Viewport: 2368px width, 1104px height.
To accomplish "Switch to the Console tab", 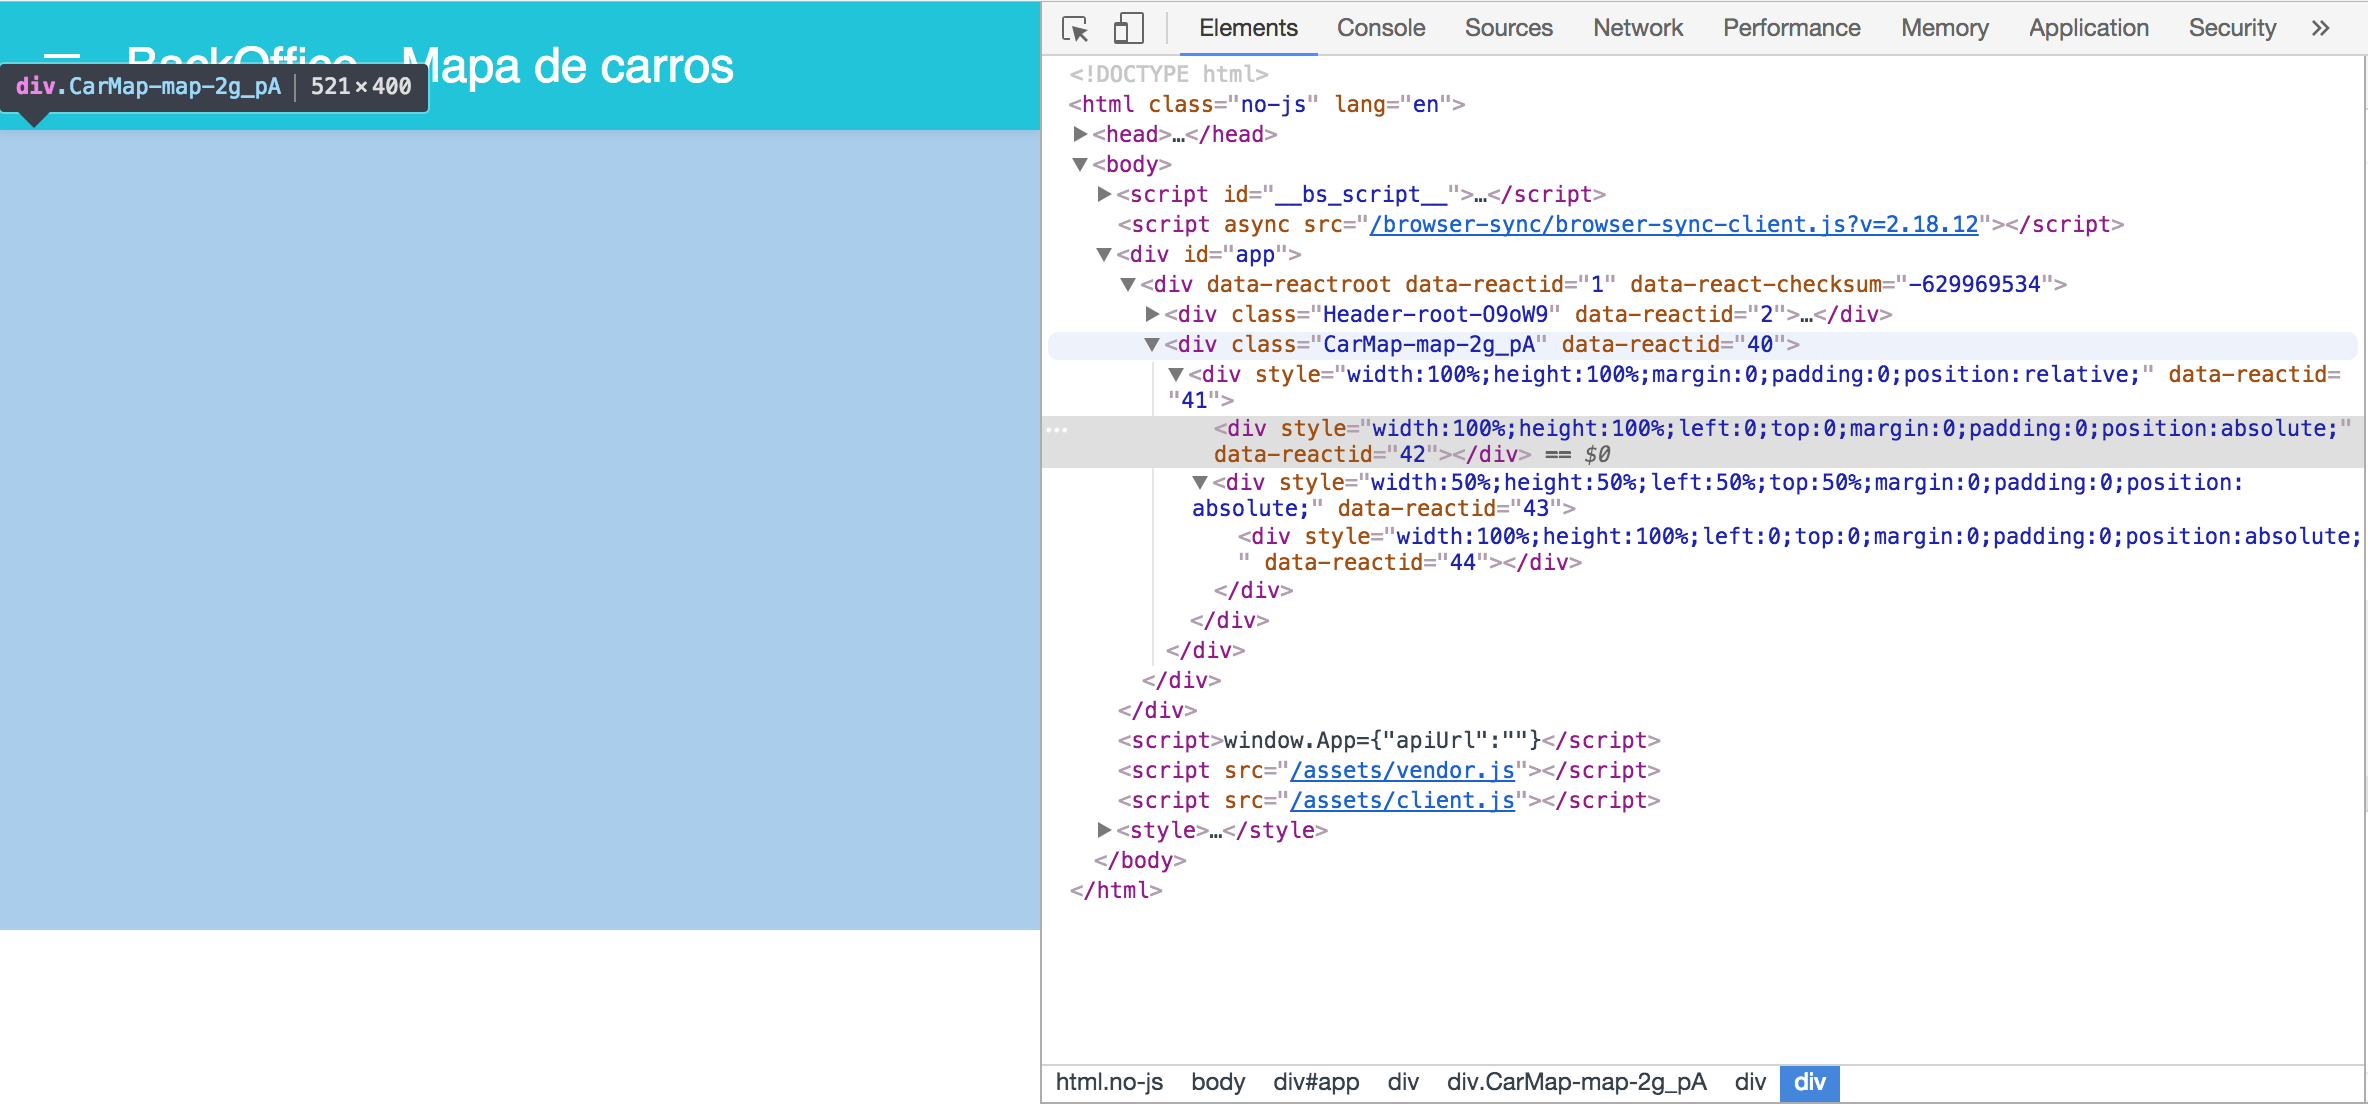I will pyautogui.click(x=1380, y=28).
